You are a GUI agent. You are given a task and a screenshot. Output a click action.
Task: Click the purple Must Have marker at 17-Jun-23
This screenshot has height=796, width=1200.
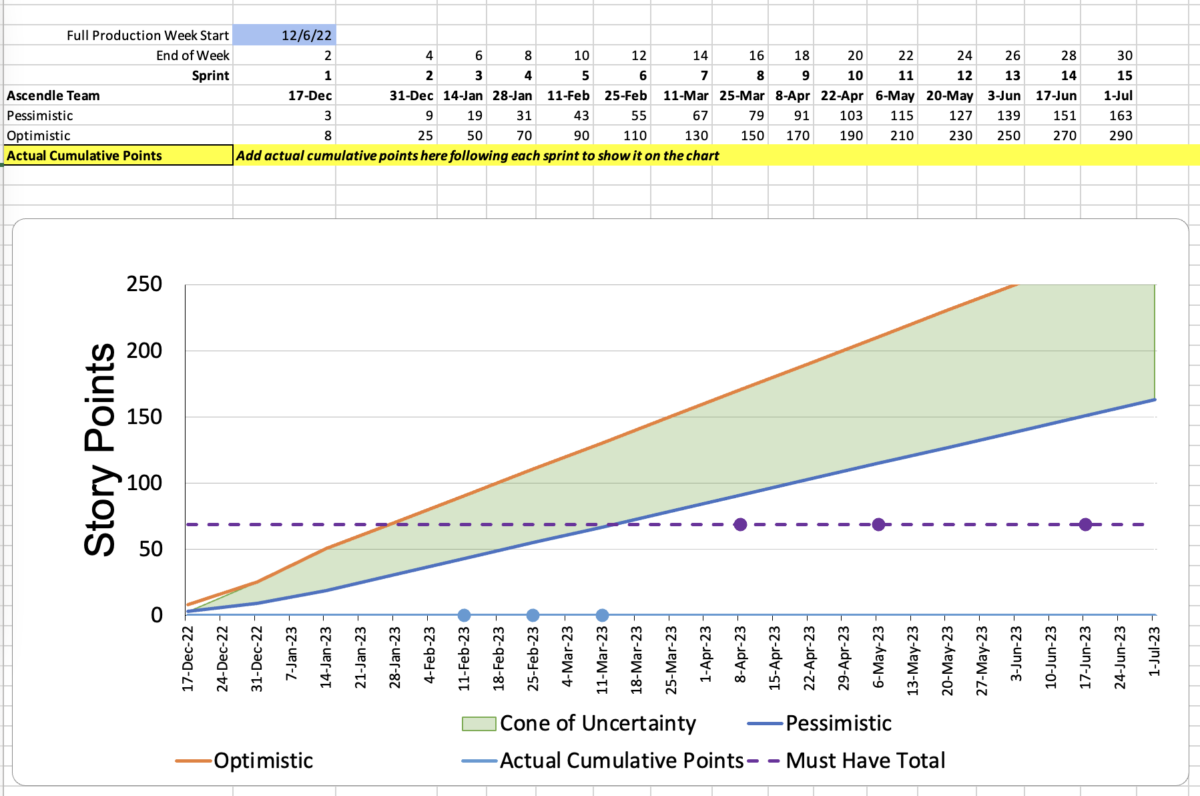click(x=1085, y=525)
